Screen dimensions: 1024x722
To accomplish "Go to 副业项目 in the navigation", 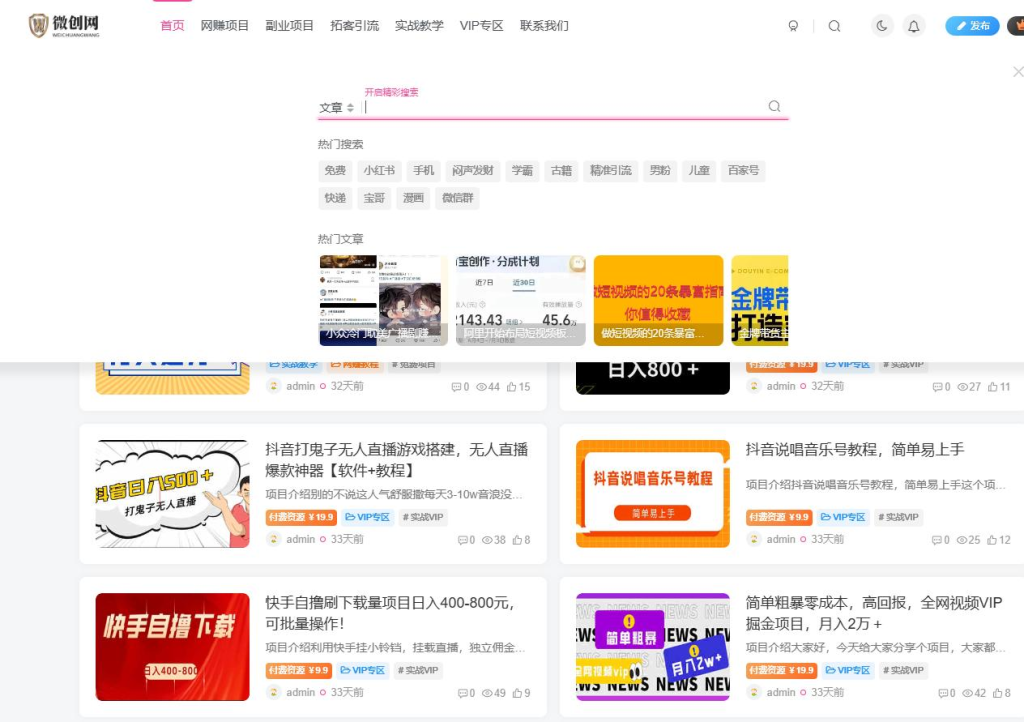I will tap(289, 25).
